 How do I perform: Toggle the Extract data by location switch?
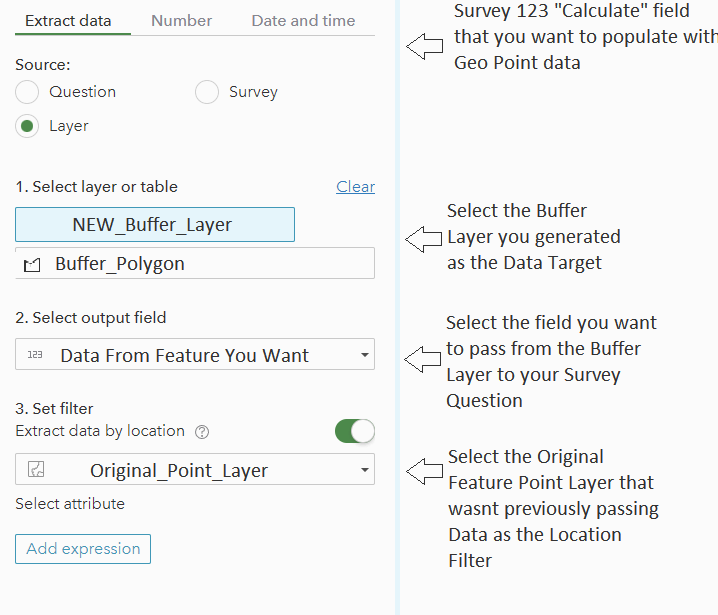[354, 431]
